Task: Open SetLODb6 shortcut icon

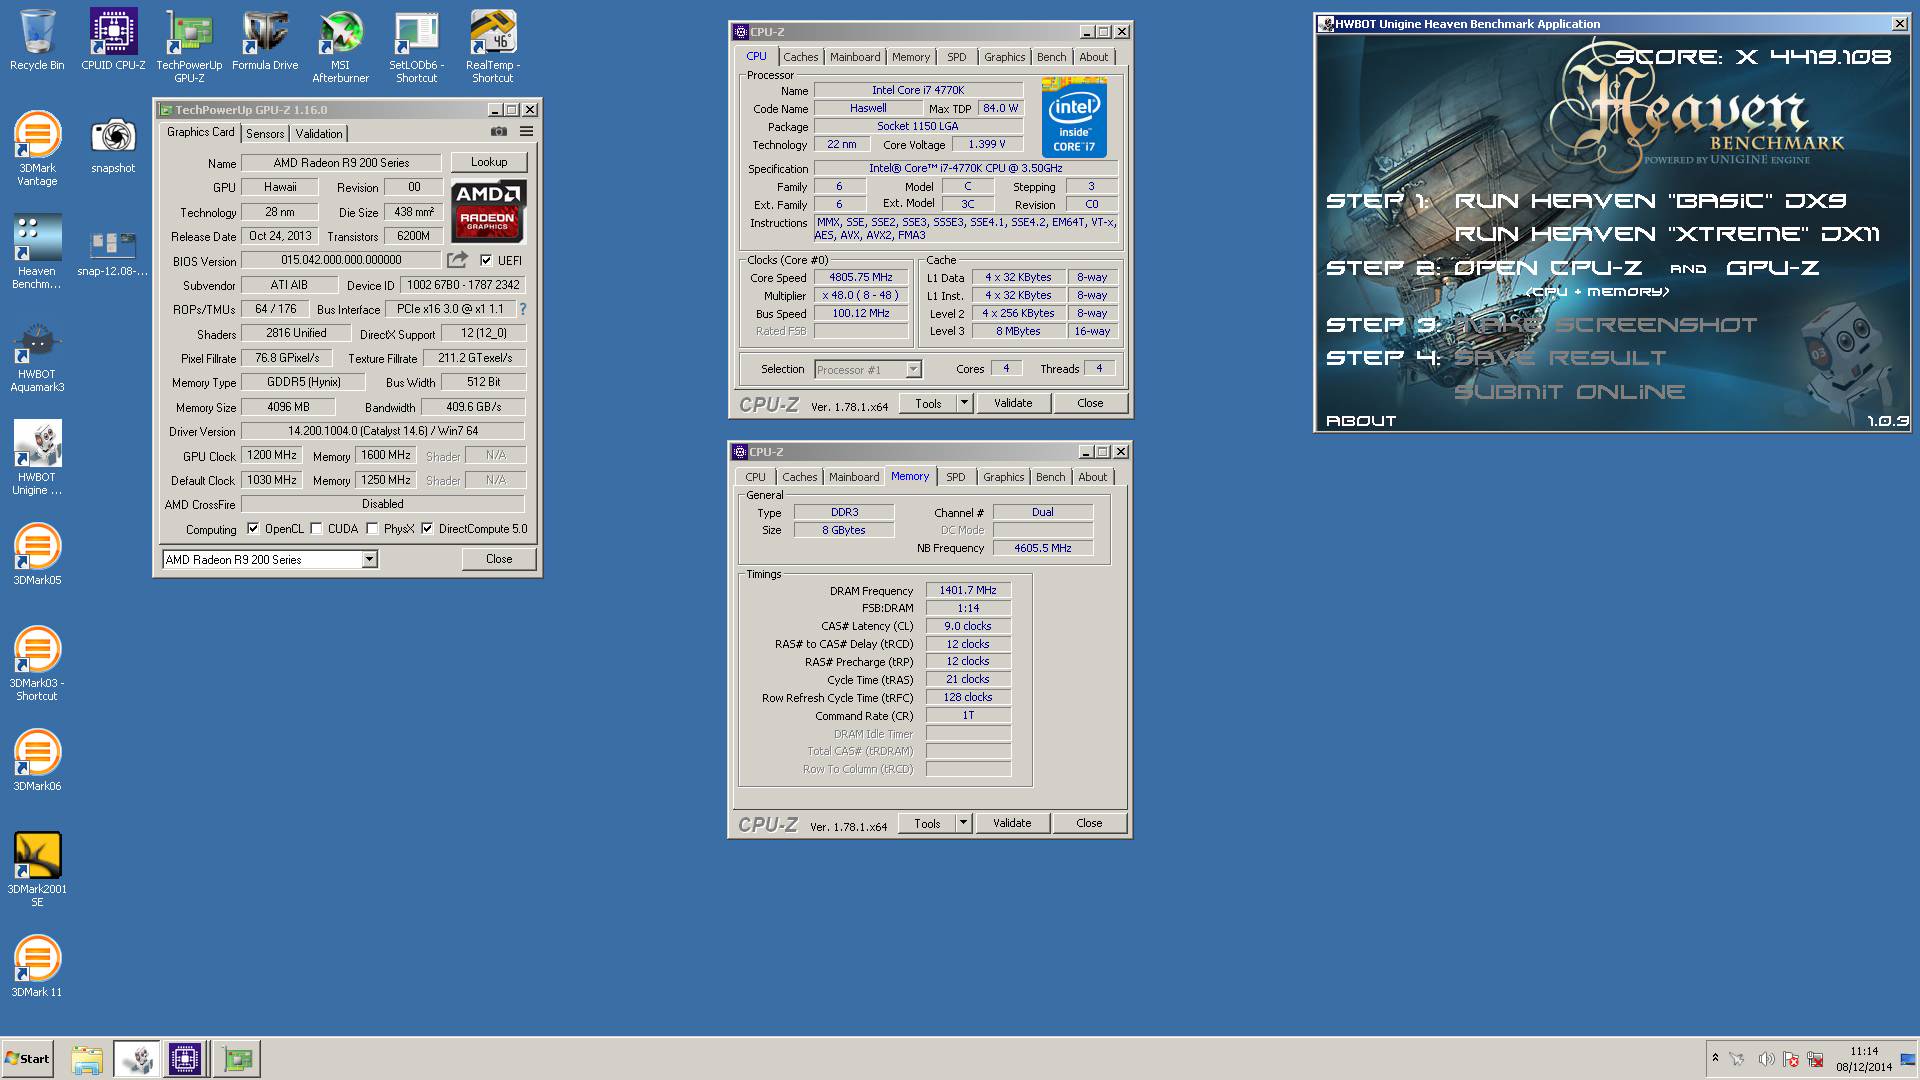Action: pyautogui.click(x=416, y=45)
